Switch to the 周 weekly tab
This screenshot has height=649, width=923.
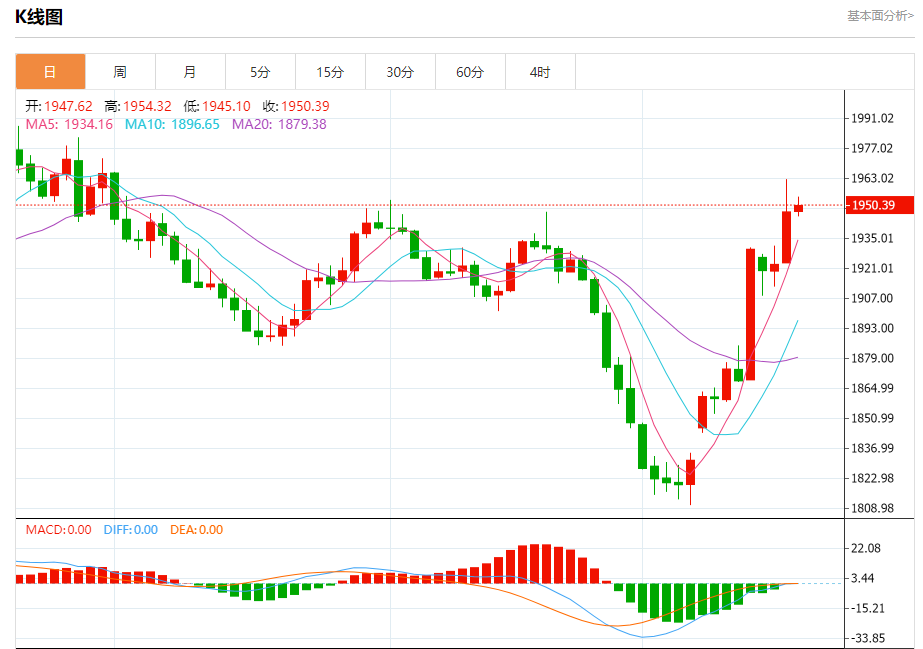[120, 72]
